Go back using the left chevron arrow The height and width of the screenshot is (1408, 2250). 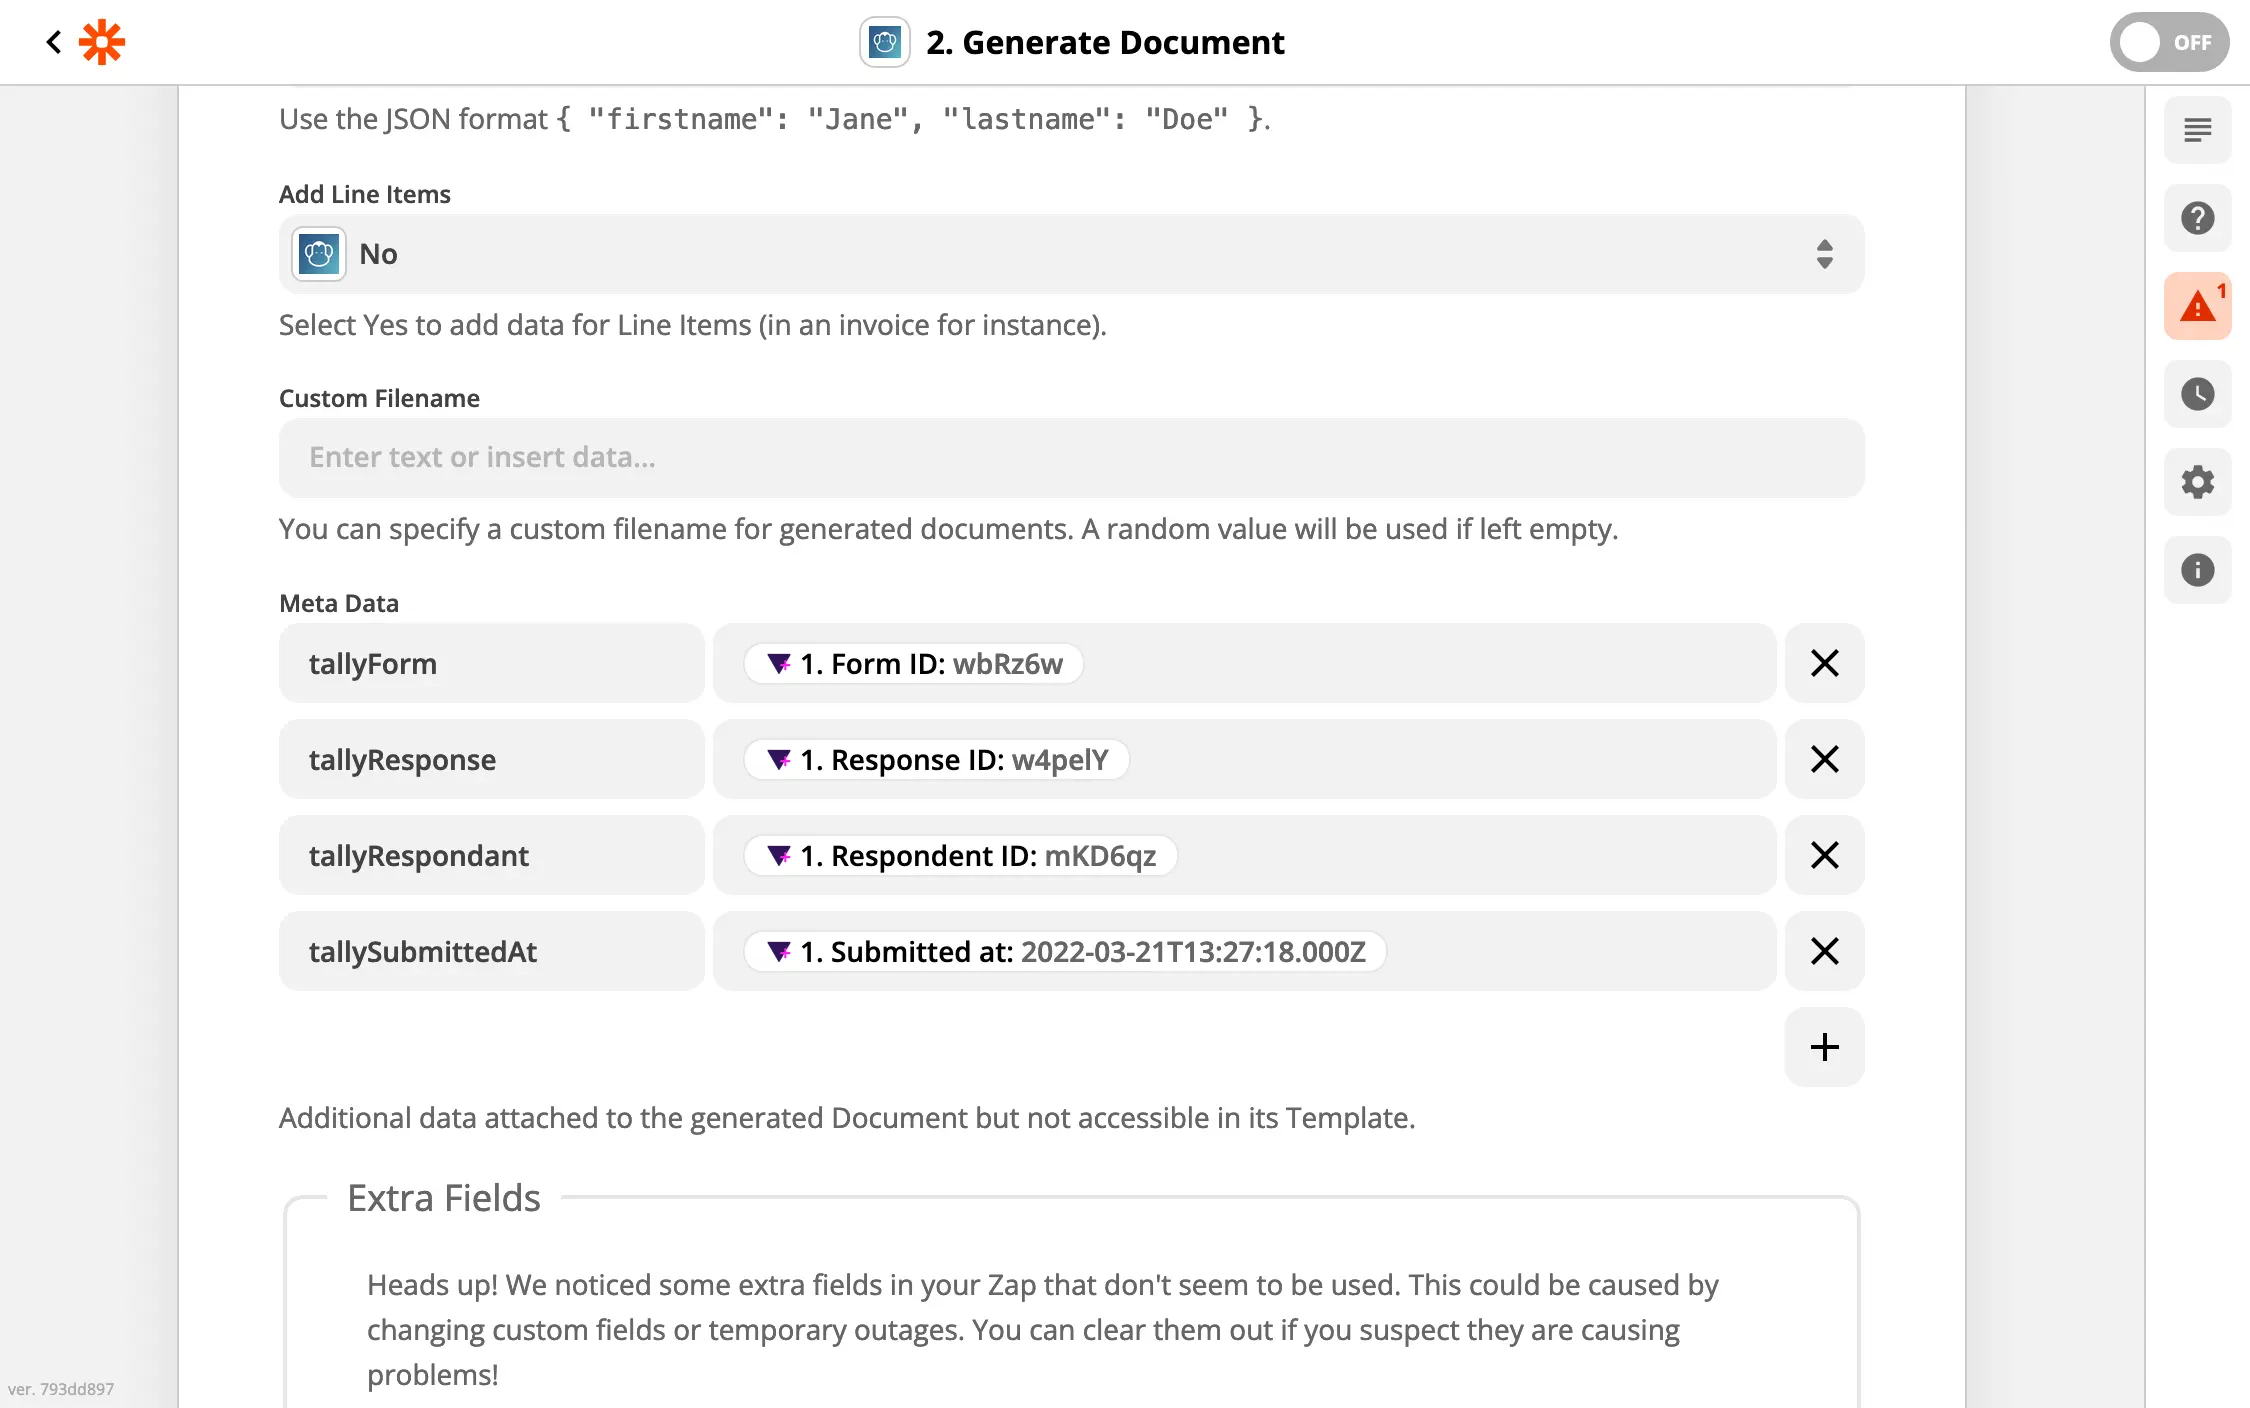(x=53, y=42)
